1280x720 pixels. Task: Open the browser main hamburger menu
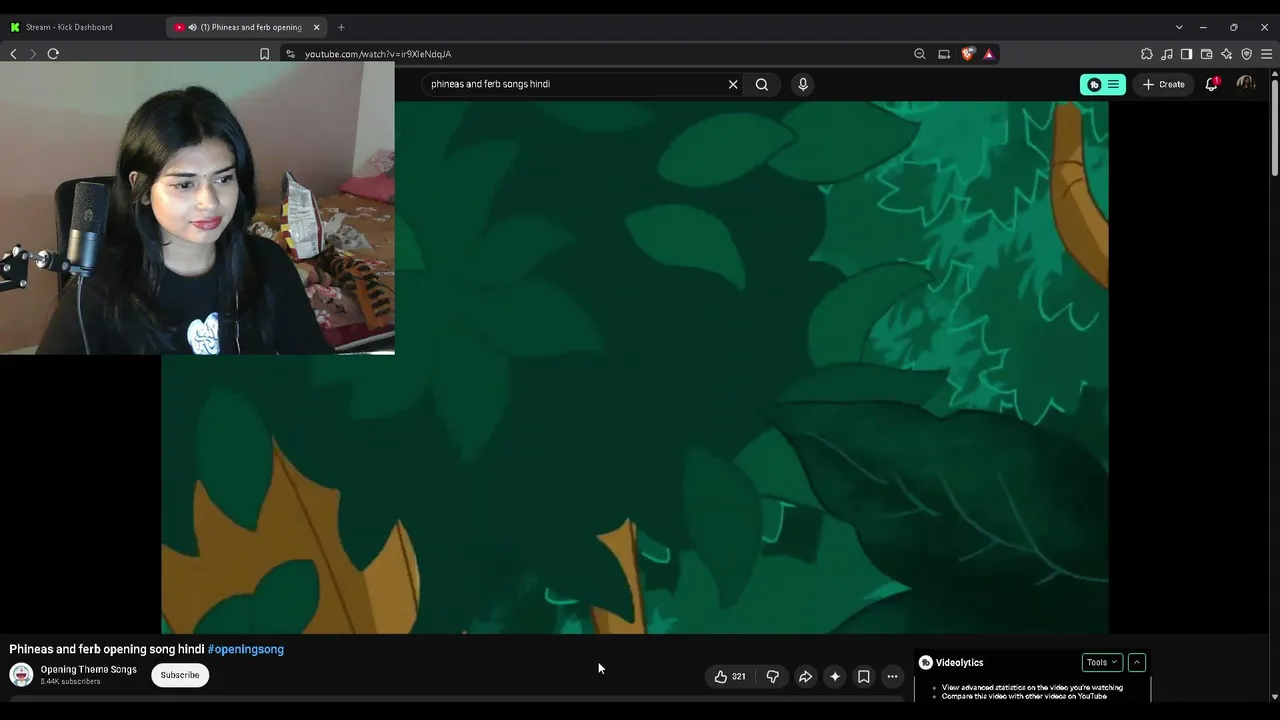1266,54
